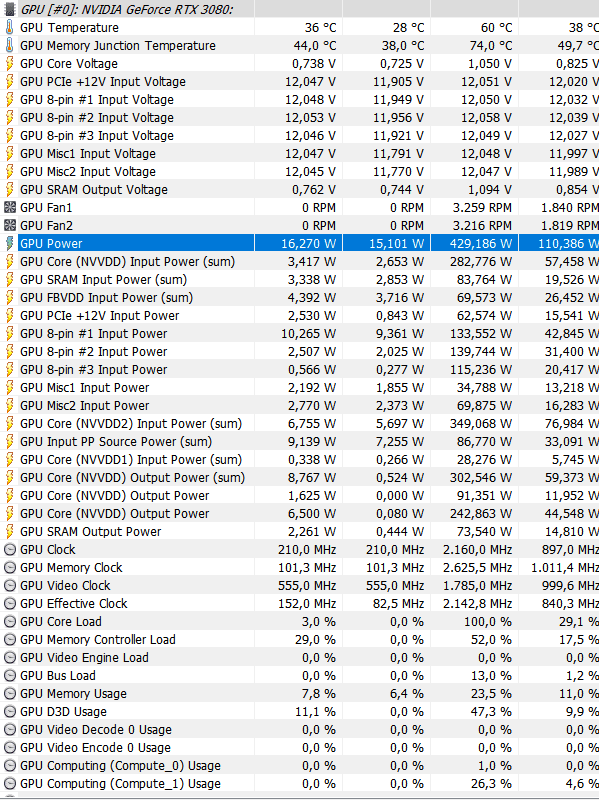The height and width of the screenshot is (800, 599).
Task: Click the 26,3 % Compute_1 Usage value
Action: click(x=491, y=784)
